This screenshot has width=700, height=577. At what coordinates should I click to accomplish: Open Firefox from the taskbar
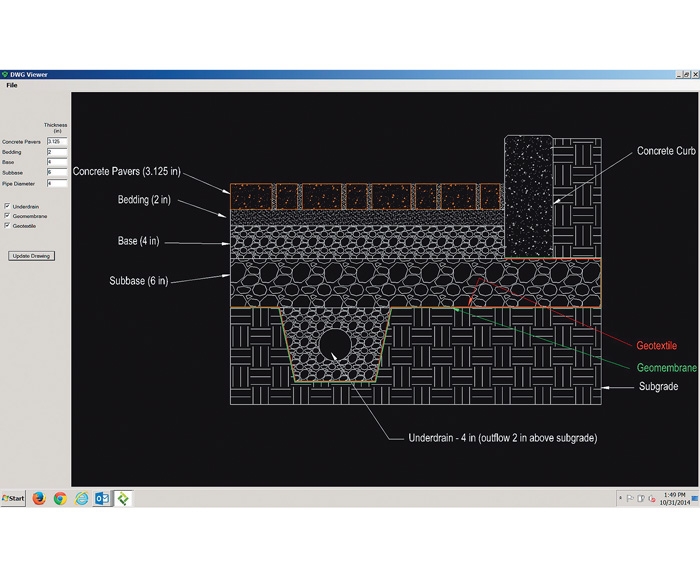click(38, 498)
